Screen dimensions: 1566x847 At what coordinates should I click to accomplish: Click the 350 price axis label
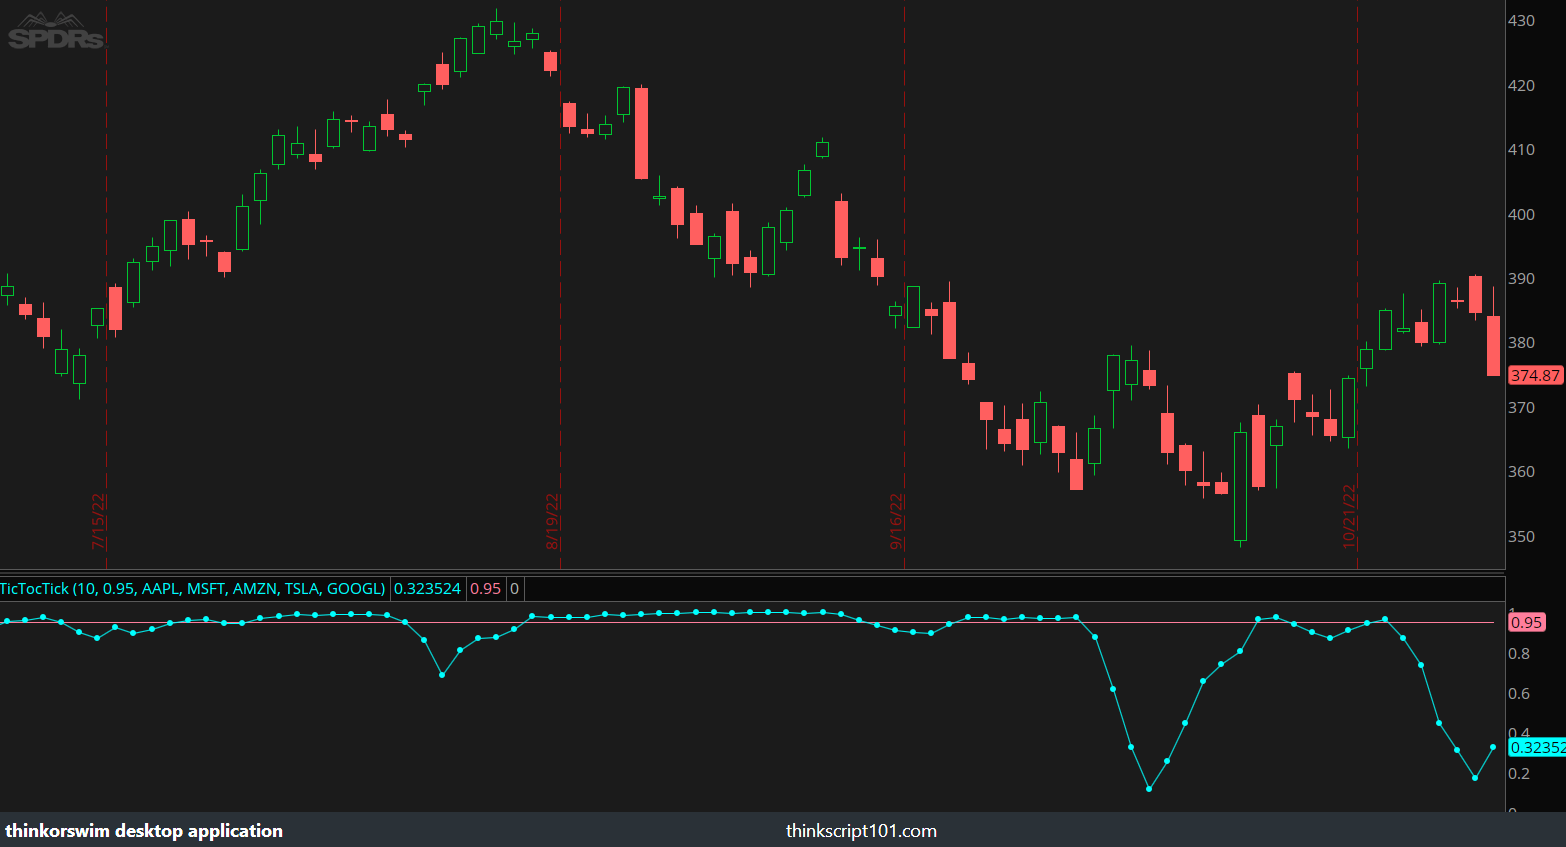click(x=1521, y=537)
